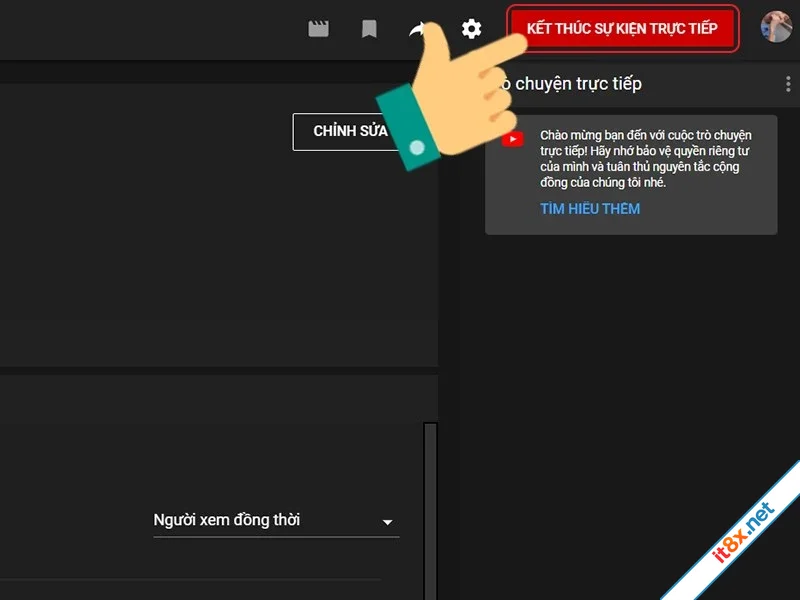Click the TÌM HIỂU THÊM link
Image resolution: width=800 pixels, height=600 pixels.
click(590, 209)
